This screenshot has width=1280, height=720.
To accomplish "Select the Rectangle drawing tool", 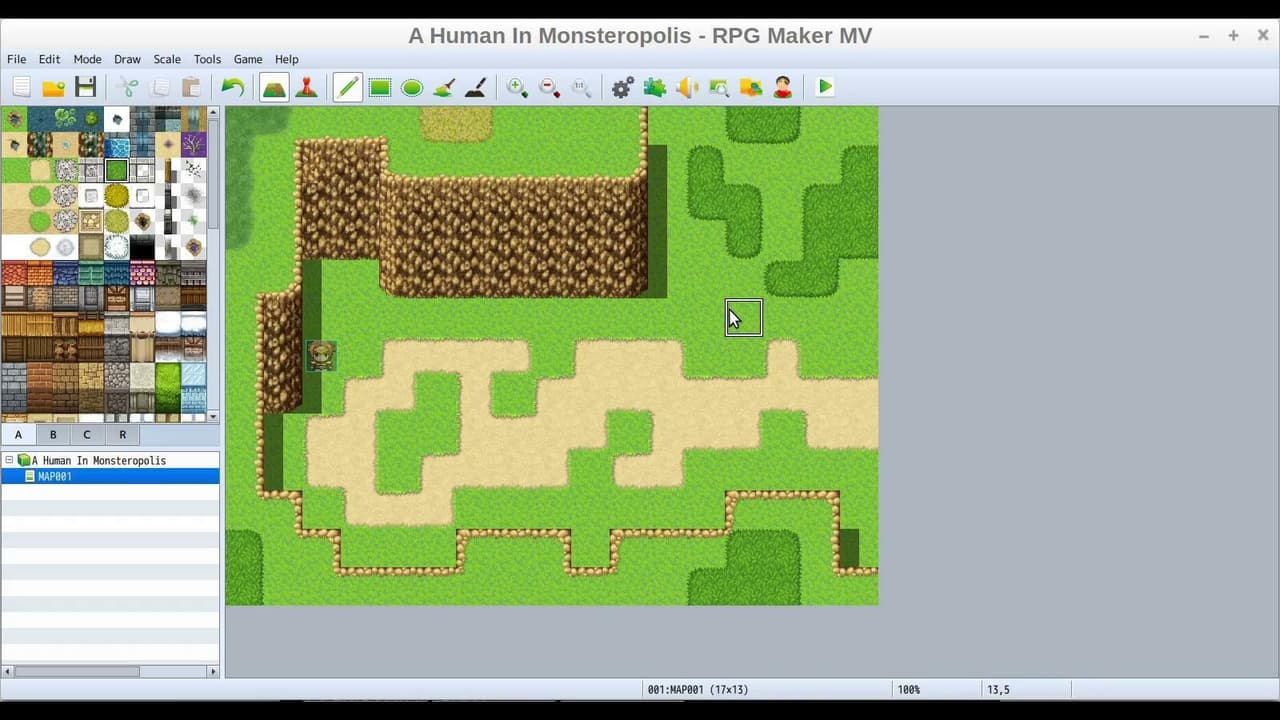I will coord(380,87).
